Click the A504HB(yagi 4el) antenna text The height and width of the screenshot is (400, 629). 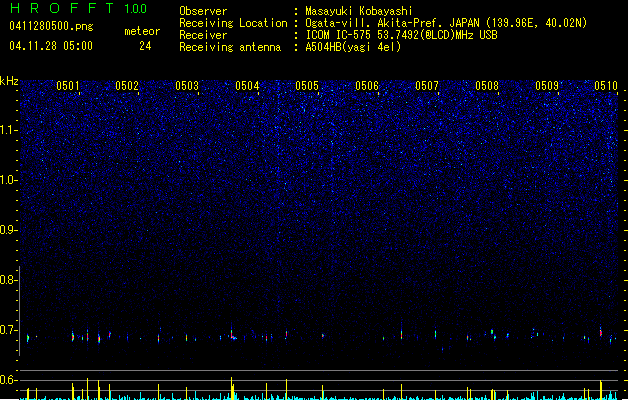[x=353, y=47]
